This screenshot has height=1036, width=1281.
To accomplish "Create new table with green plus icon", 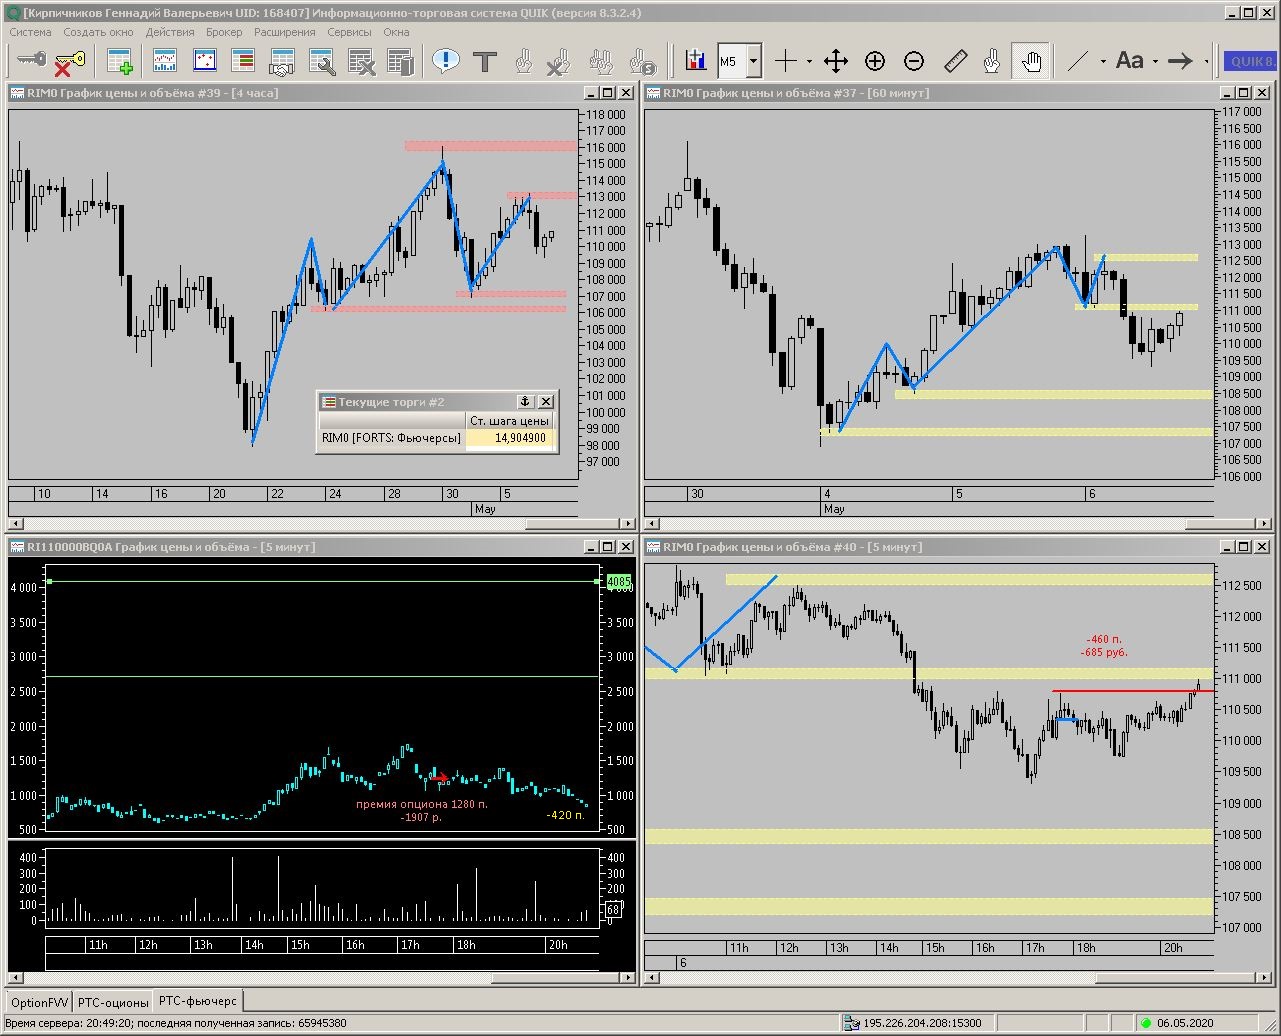I will click(x=120, y=61).
